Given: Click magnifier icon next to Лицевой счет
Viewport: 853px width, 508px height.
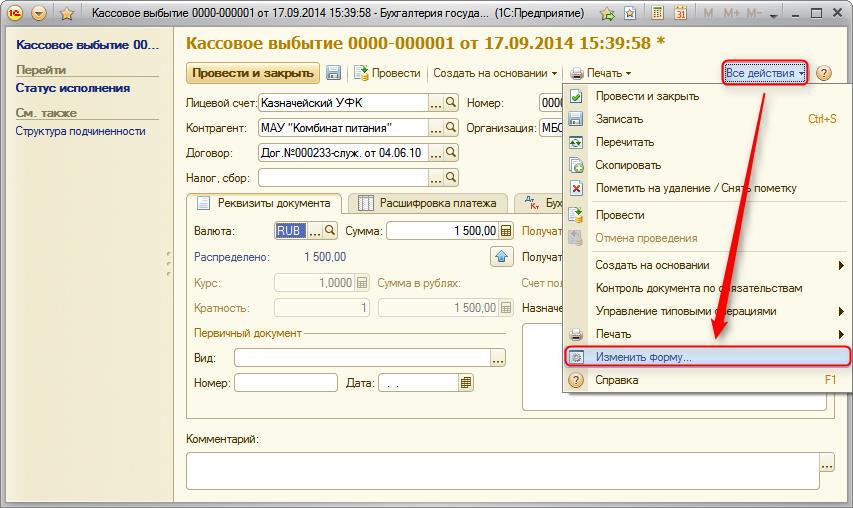Looking at the screenshot, I should click(x=451, y=102).
